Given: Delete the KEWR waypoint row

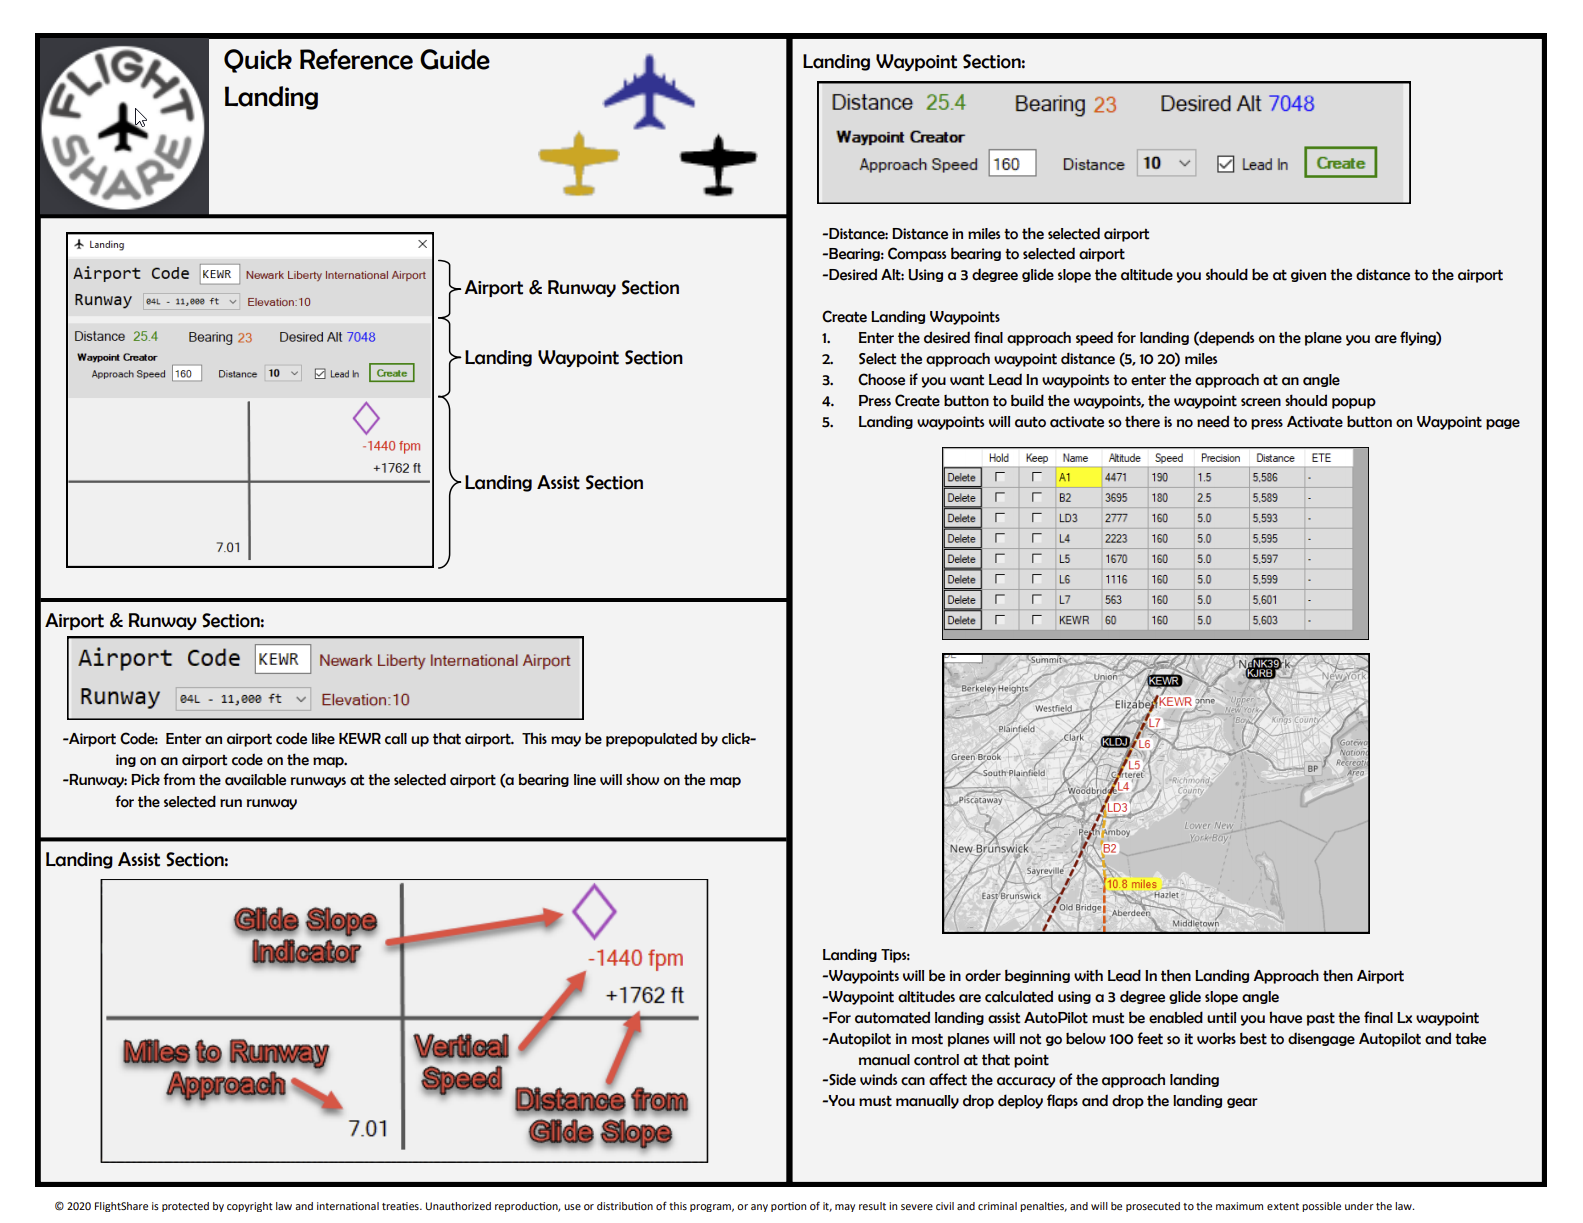Looking at the screenshot, I should coord(962,620).
